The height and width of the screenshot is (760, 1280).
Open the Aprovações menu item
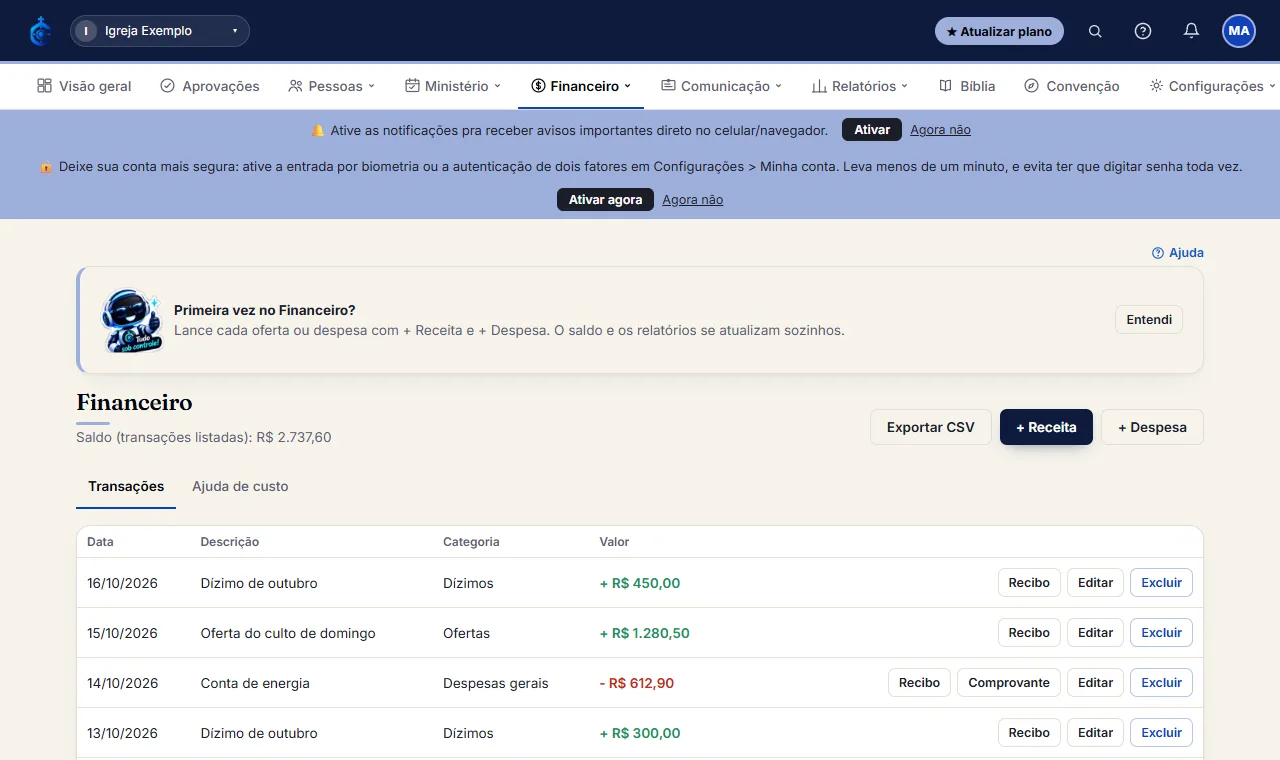click(210, 86)
